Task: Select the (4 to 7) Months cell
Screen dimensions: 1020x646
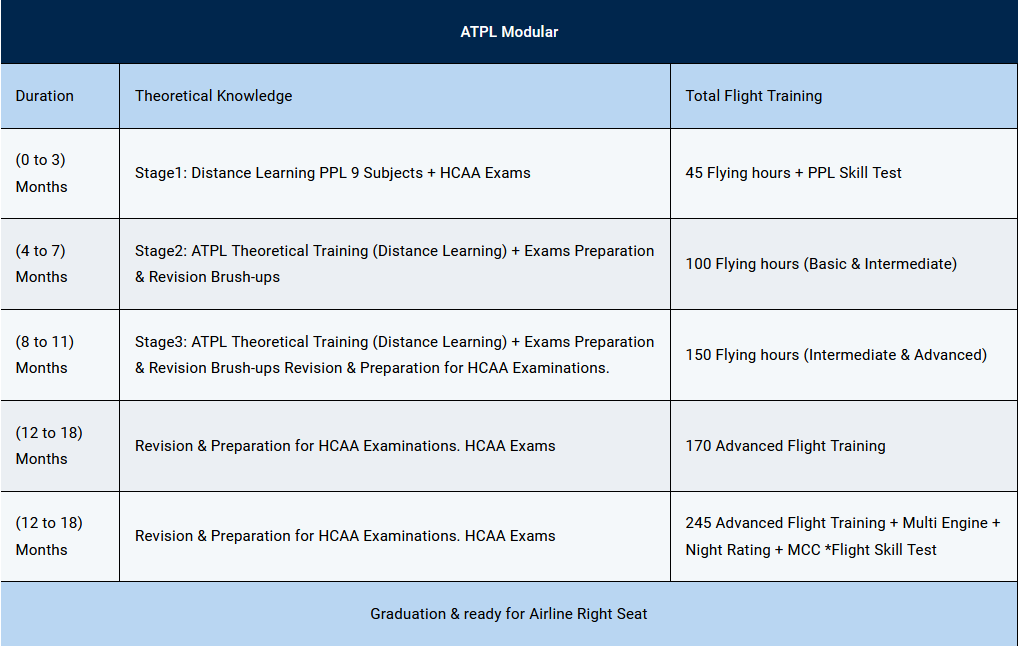Action: (x=42, y=264)
